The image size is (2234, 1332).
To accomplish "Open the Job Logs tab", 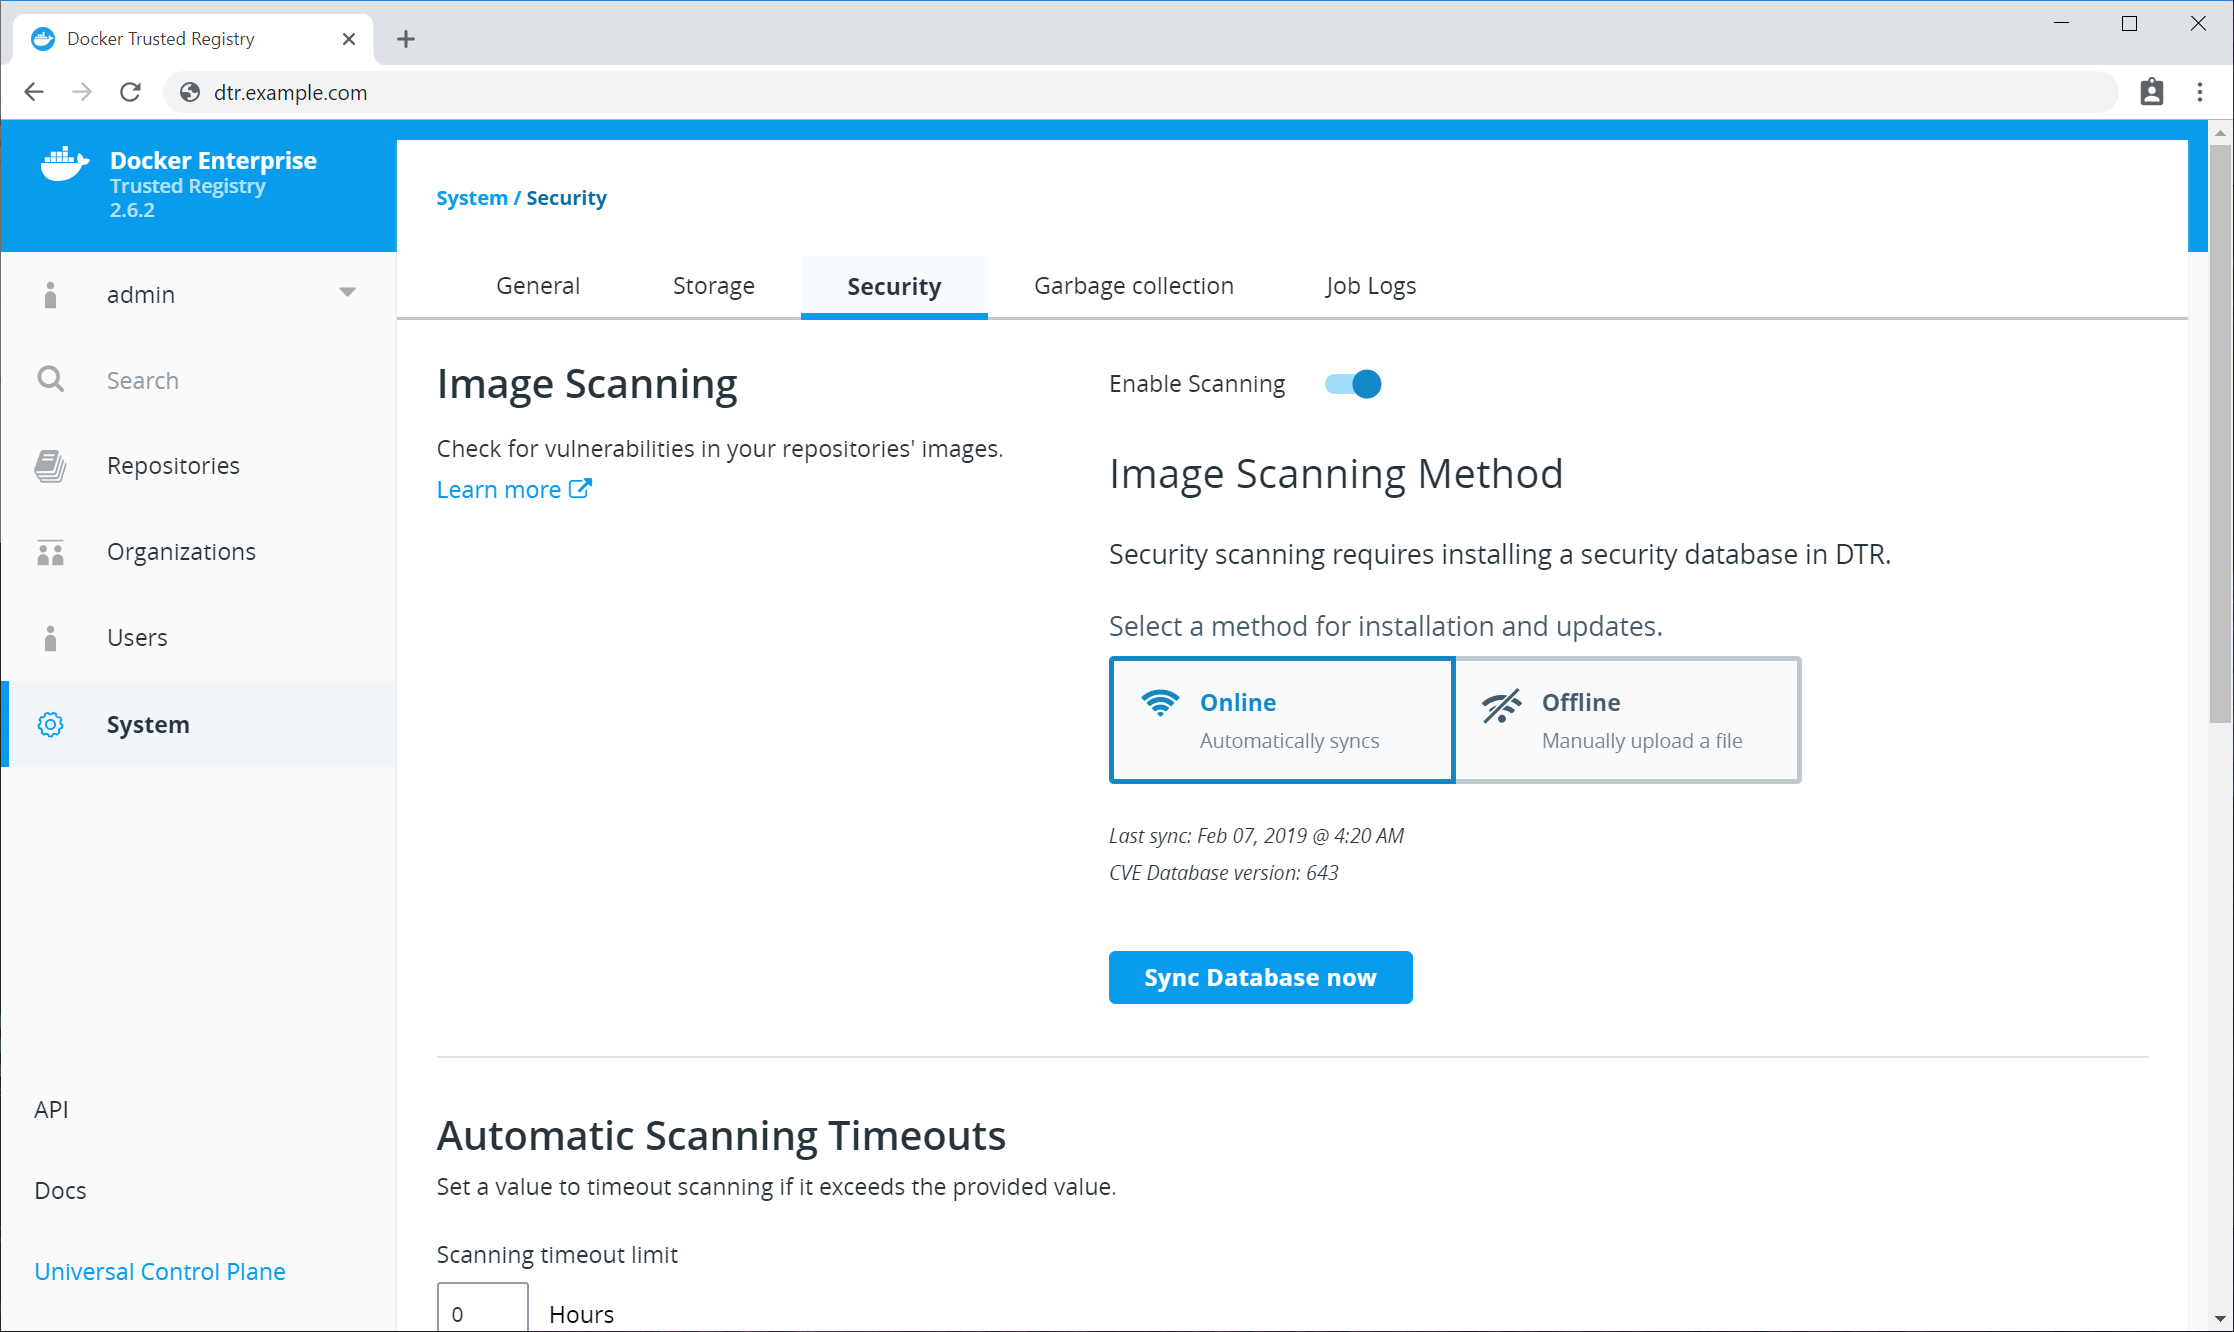I will pyautogui.click(x=1370, y=286).
